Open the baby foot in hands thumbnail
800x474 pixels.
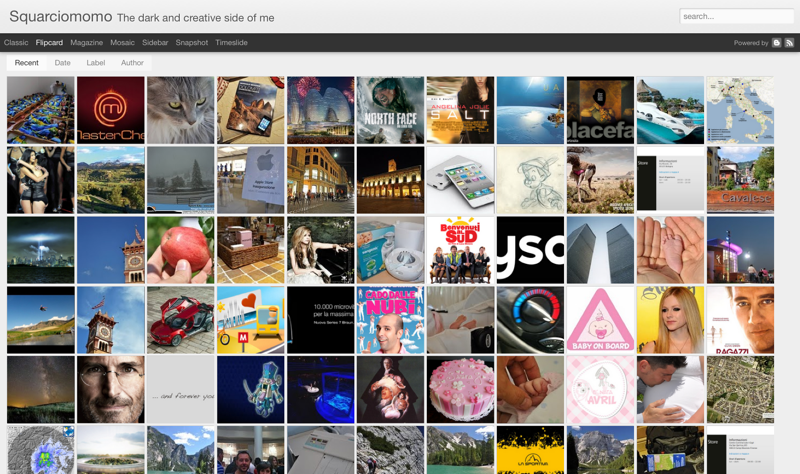[x=670, y=250]
